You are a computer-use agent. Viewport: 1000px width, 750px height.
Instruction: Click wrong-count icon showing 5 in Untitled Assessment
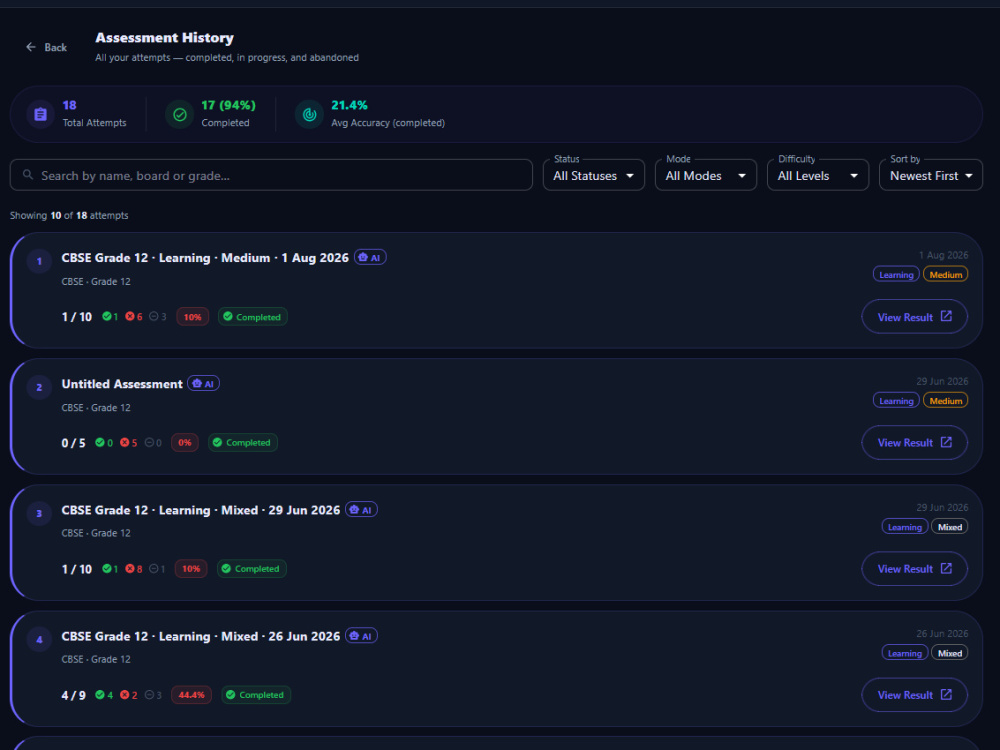point(125,443)
